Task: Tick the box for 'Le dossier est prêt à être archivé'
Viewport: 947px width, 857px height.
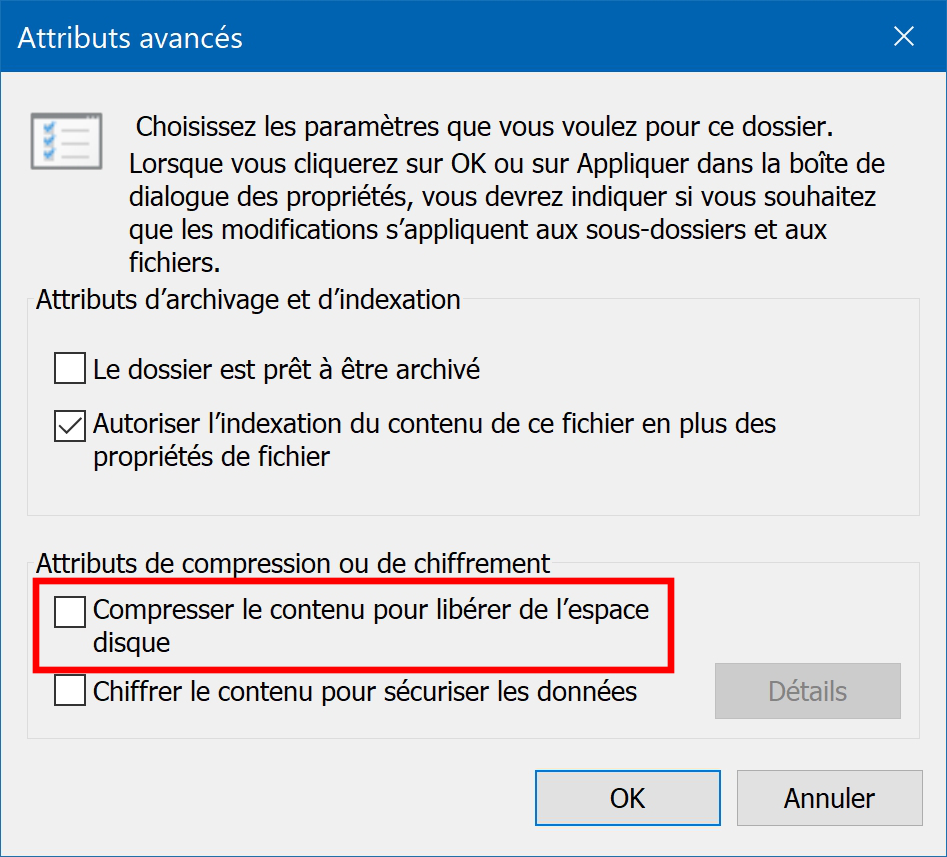Action: (x=69, y=368)
